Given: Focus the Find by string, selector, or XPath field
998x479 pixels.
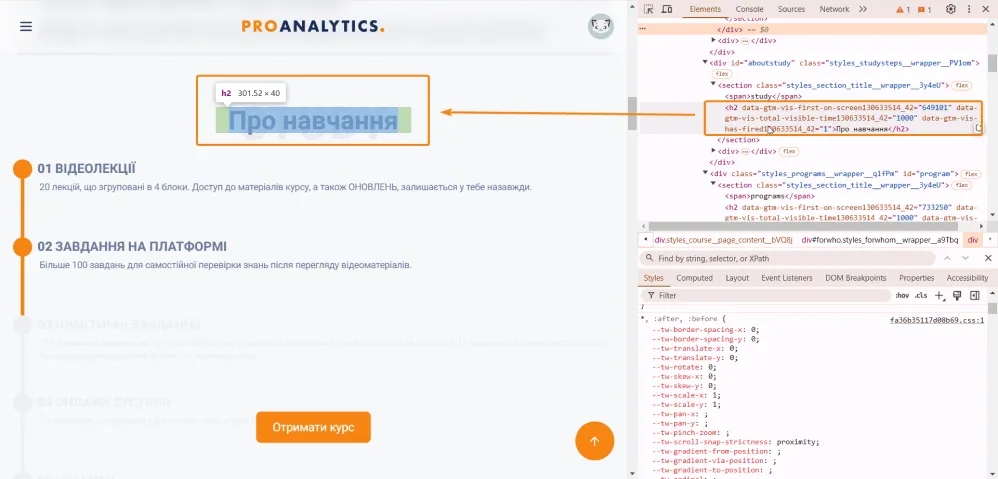Looking at the screenshot, I should coord(787,259).
